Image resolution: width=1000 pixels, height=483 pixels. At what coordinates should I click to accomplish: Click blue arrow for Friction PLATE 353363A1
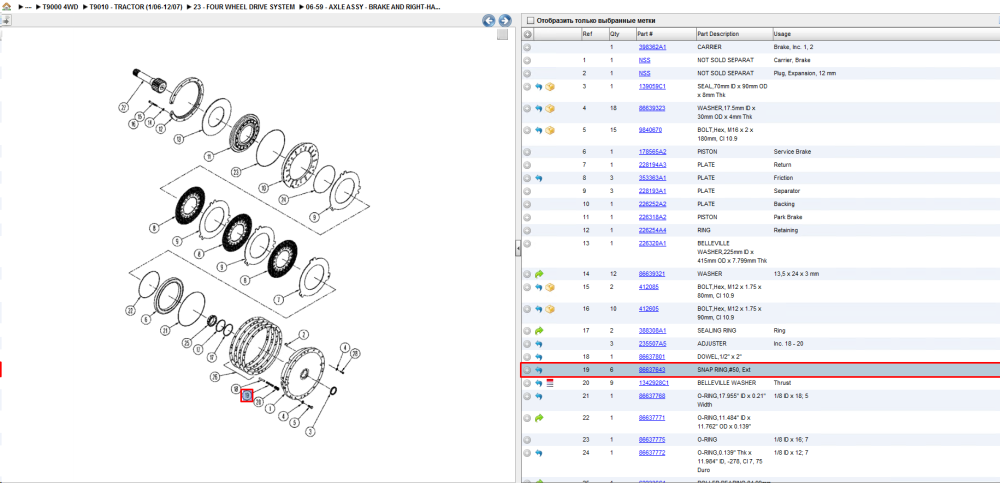coord(539,178)
